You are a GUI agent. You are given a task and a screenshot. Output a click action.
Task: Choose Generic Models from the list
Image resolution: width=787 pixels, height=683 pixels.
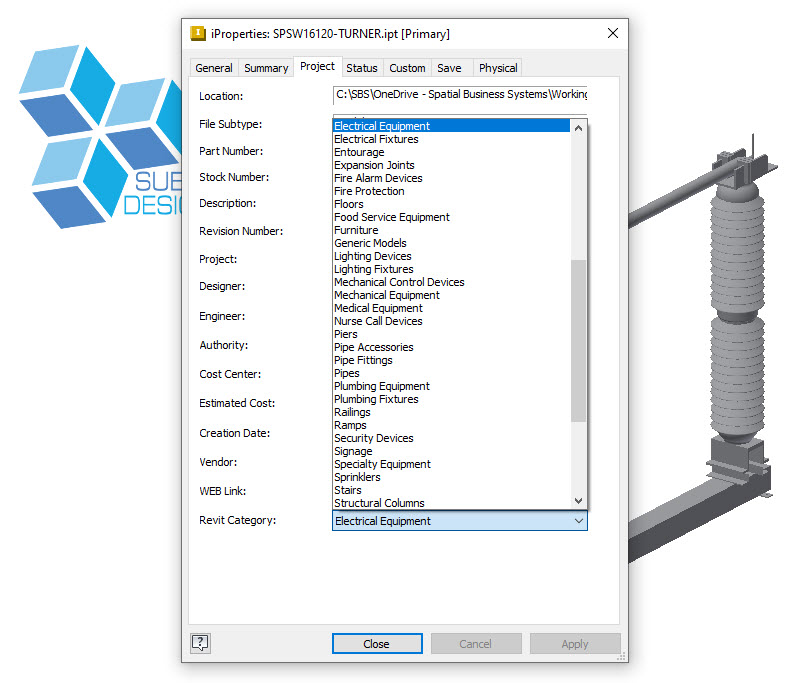point(370,243)
